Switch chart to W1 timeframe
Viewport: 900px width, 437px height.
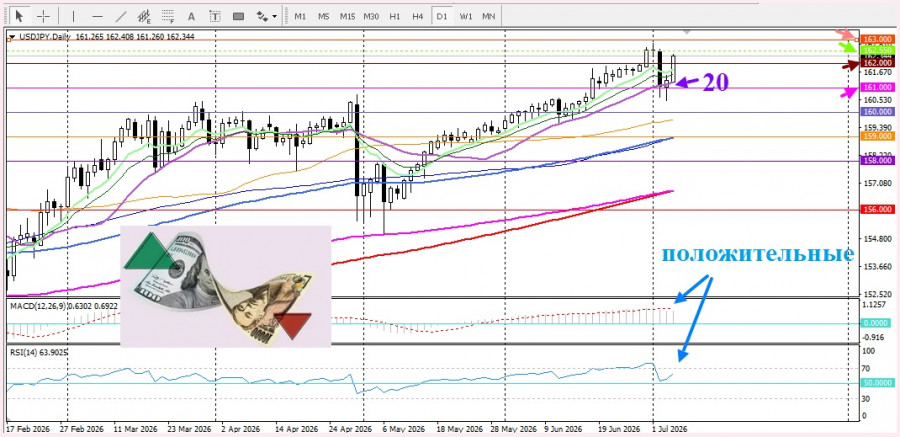point(465,16)
